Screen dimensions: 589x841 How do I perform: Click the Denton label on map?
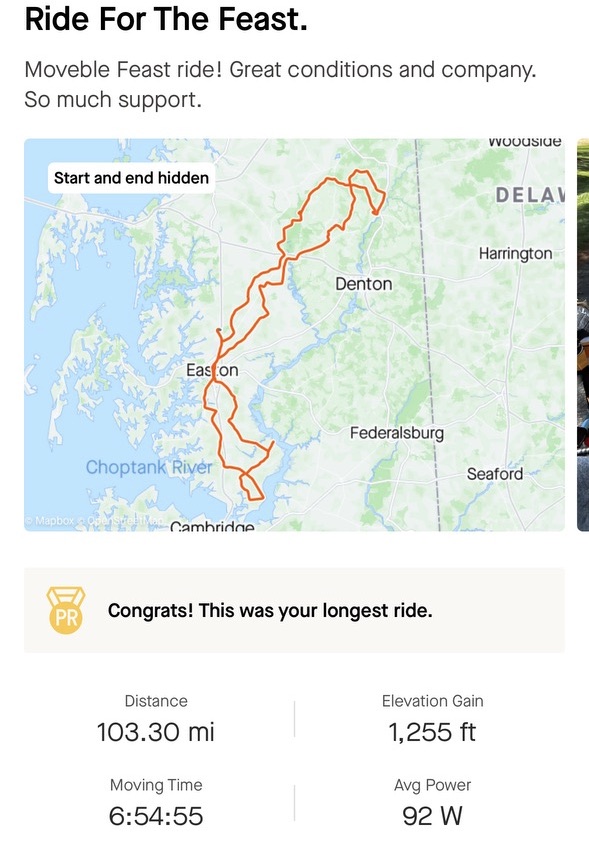coord(364,284)
